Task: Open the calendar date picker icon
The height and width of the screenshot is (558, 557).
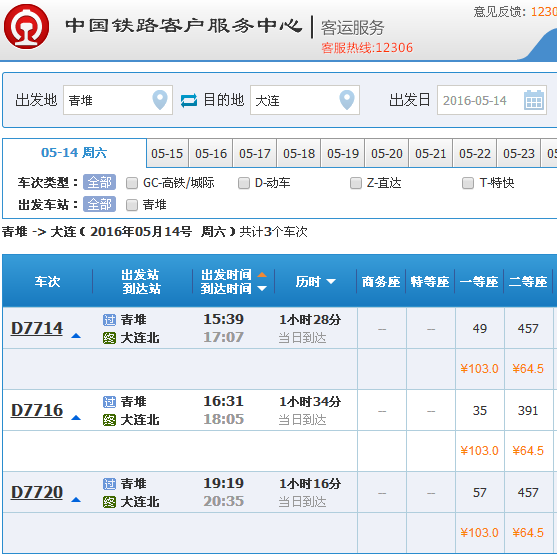Action: tap(534, 100)
